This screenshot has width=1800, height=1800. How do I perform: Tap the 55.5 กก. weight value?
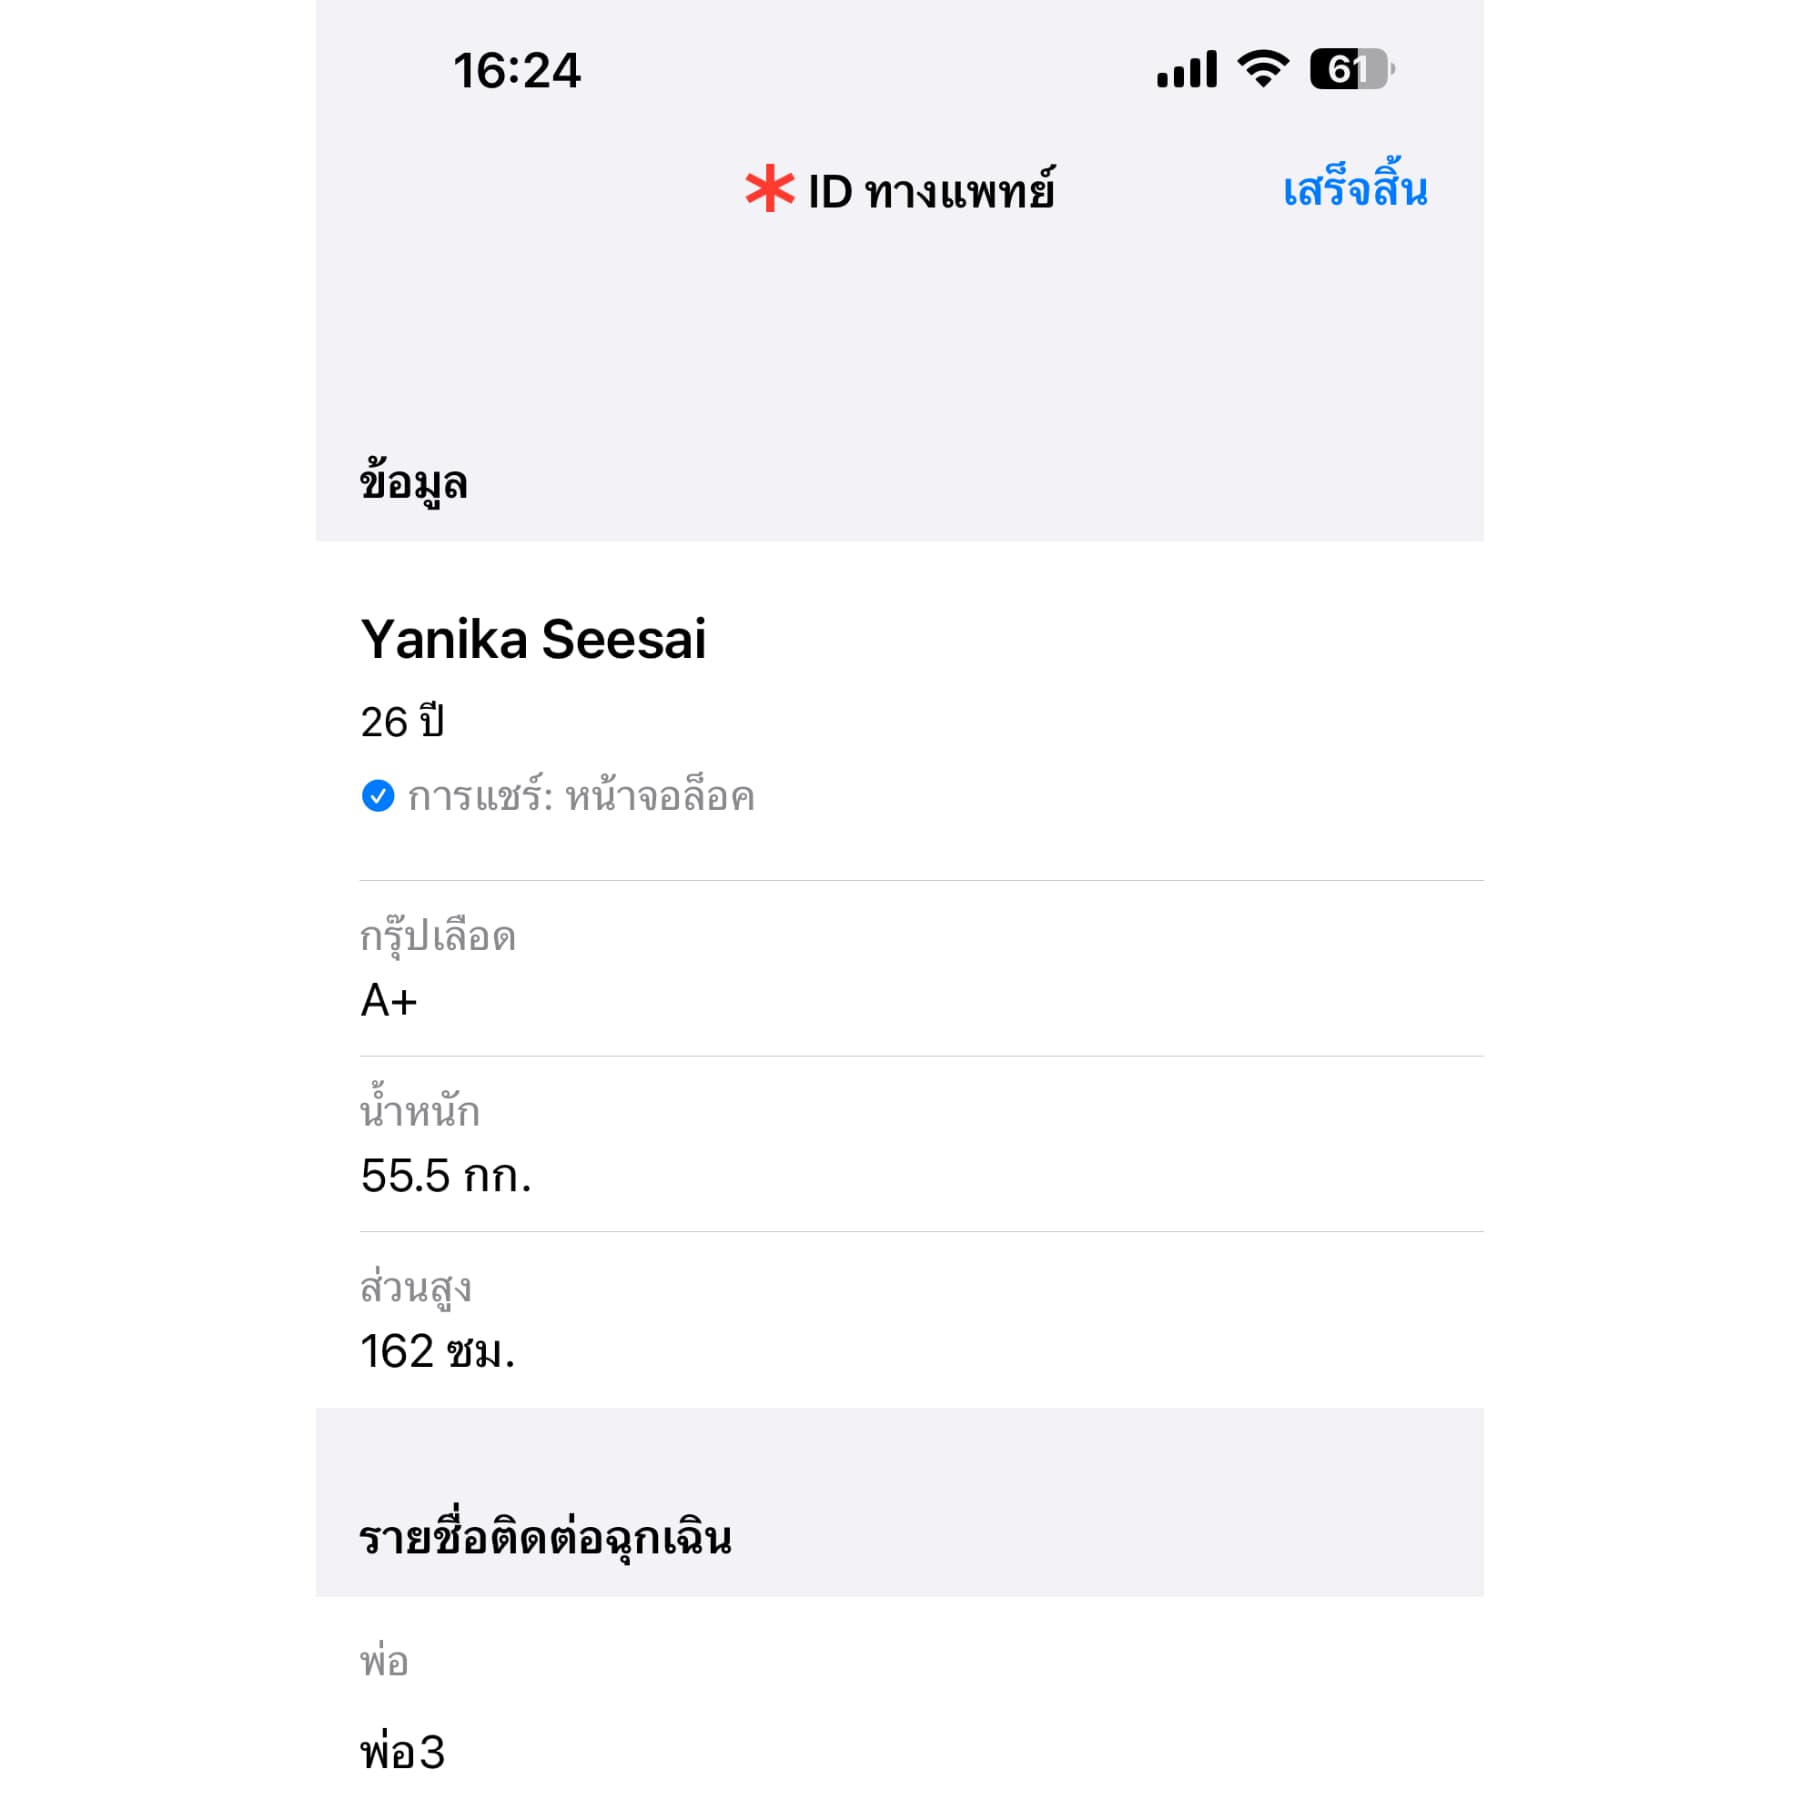tap(446, 1176)
